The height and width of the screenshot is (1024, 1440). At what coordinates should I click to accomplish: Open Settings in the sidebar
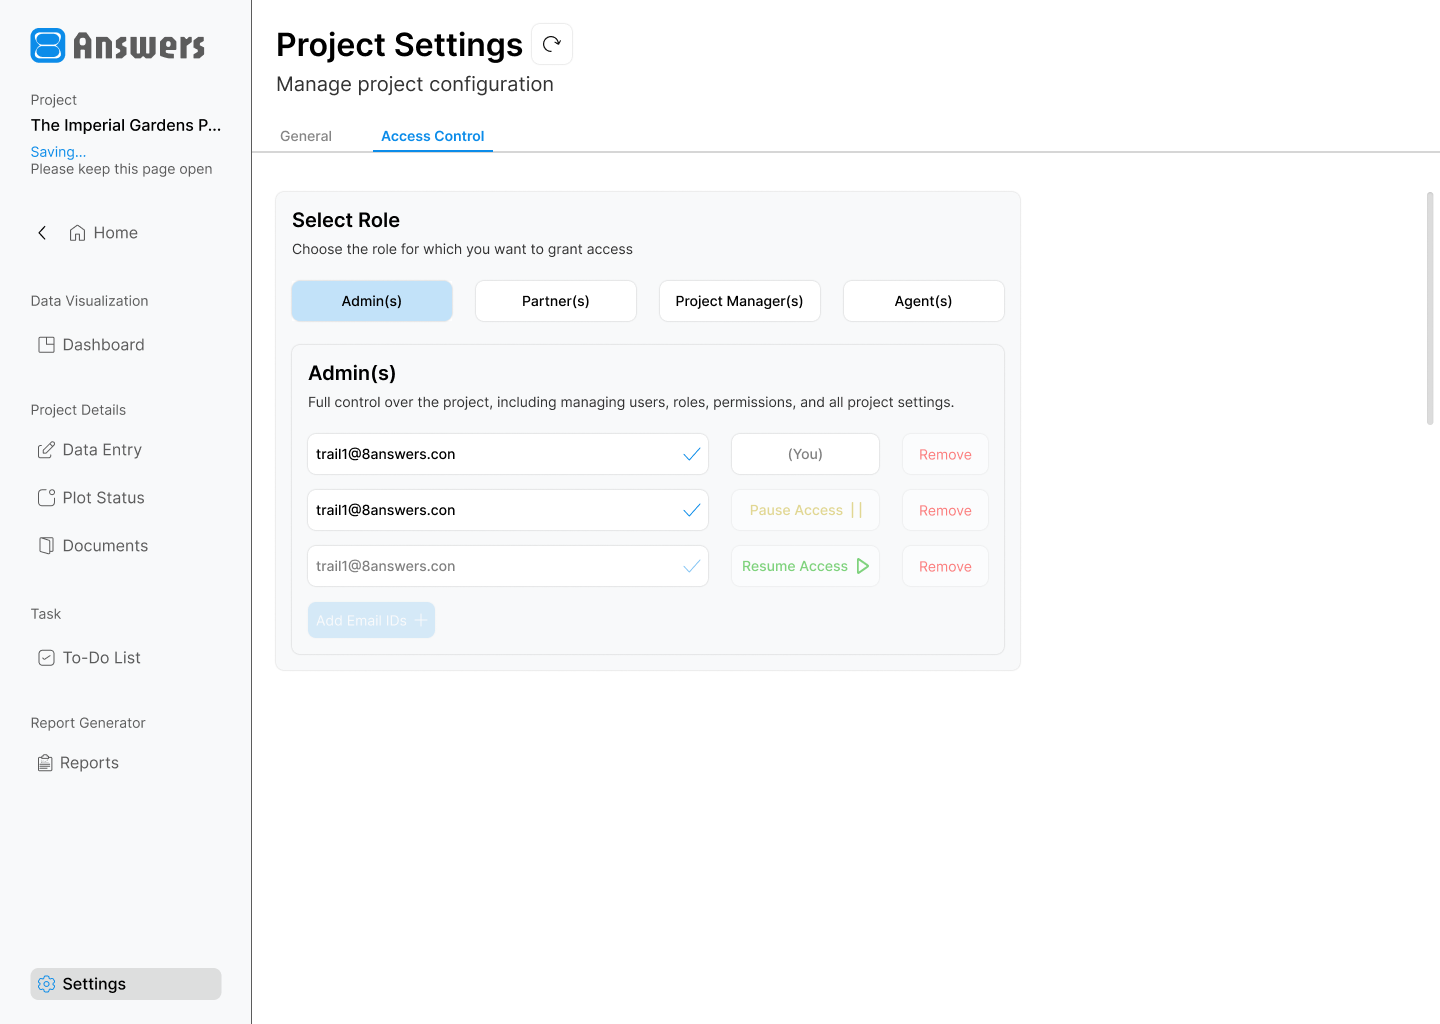126,984
